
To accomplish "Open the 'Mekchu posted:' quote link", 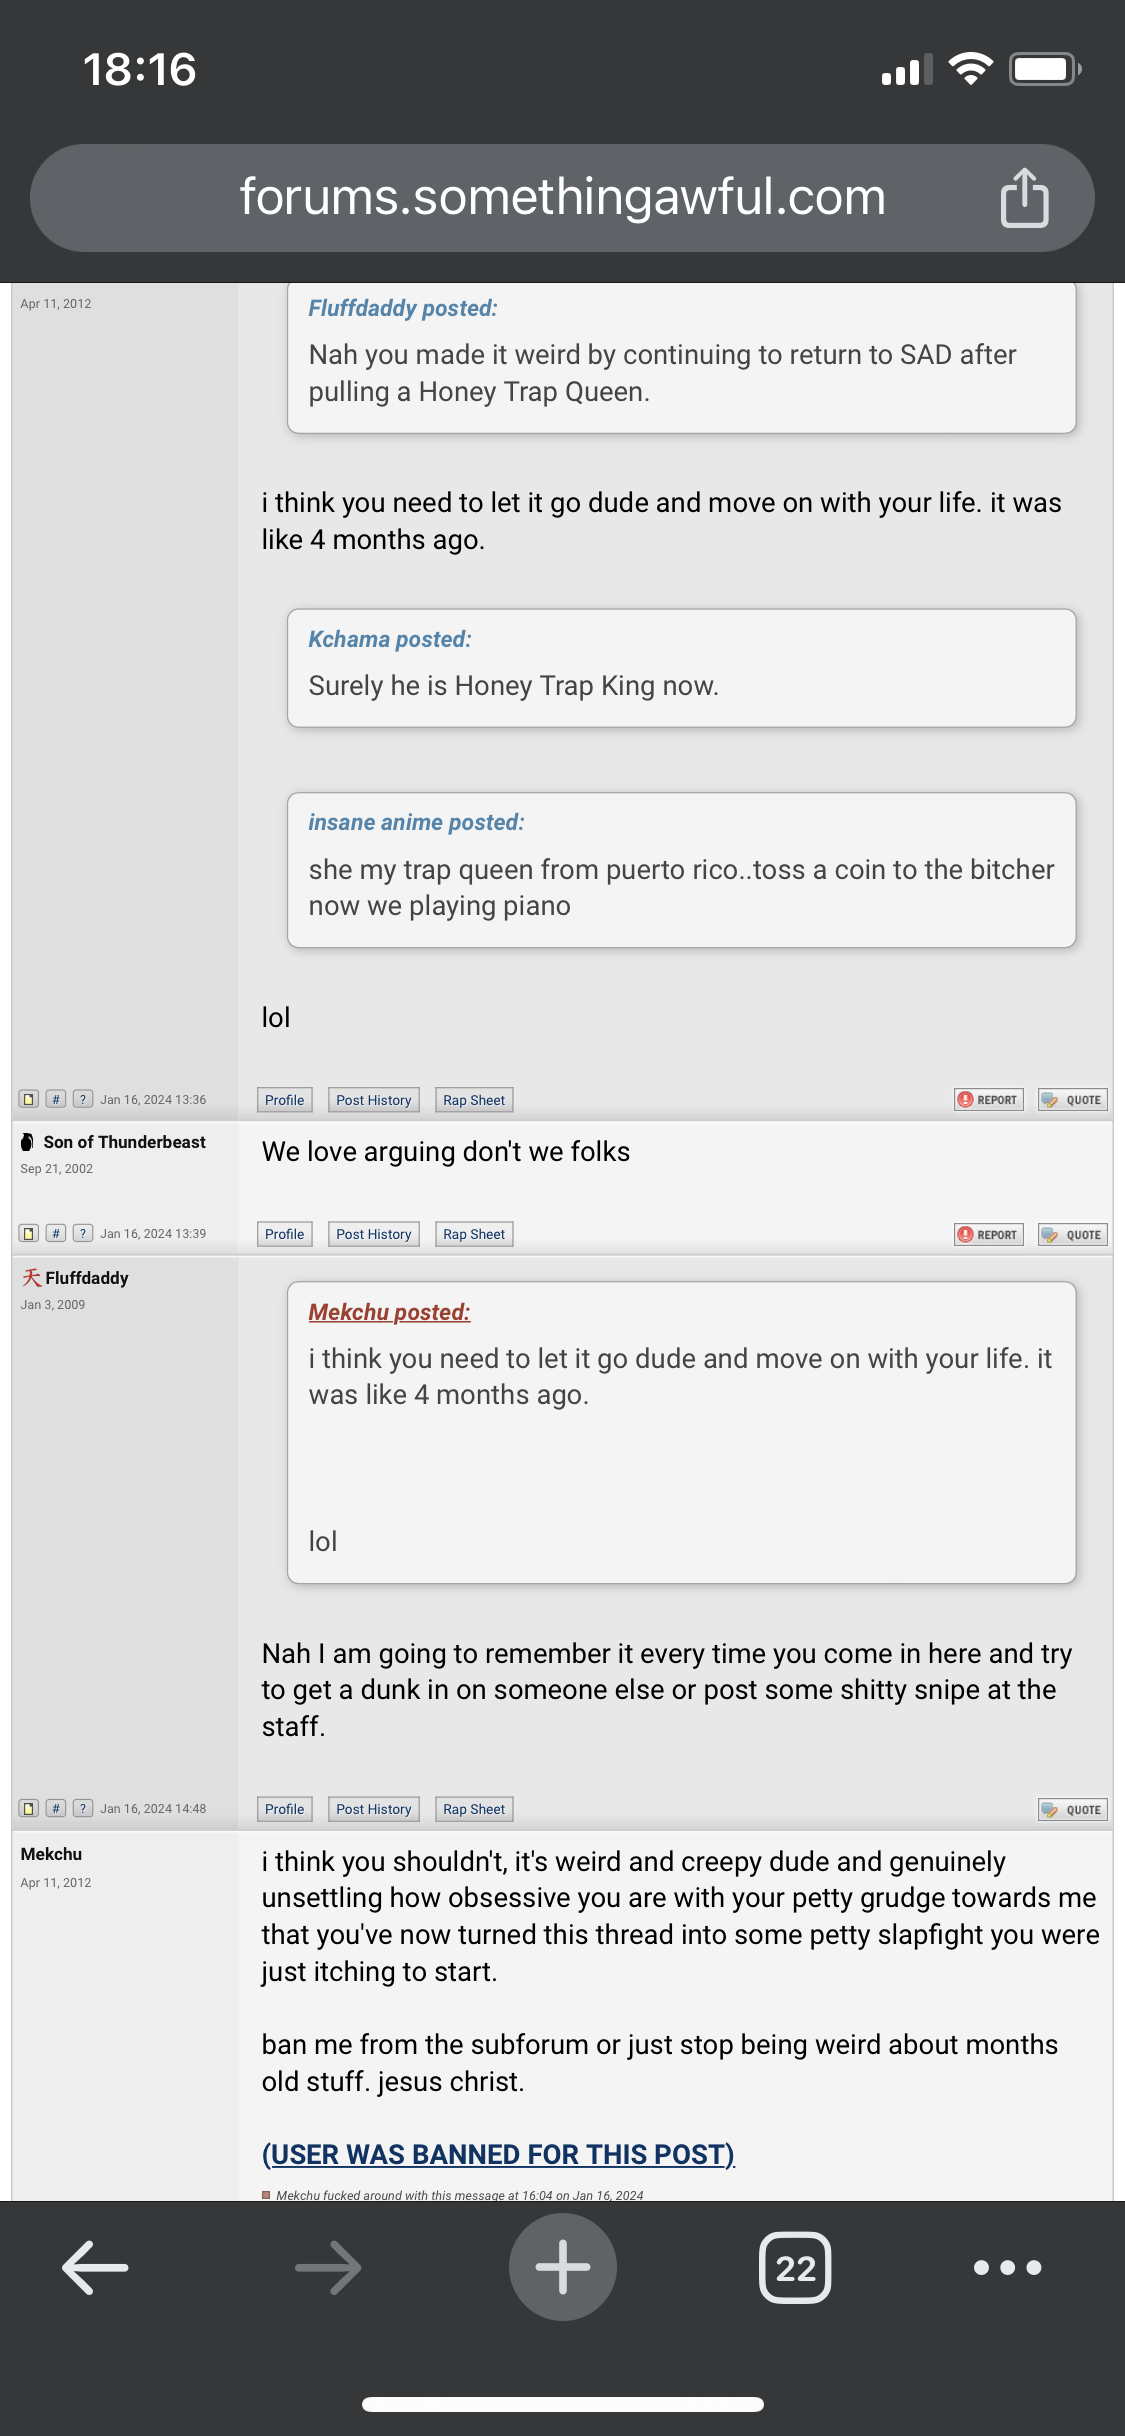I will pos(389,1312).
